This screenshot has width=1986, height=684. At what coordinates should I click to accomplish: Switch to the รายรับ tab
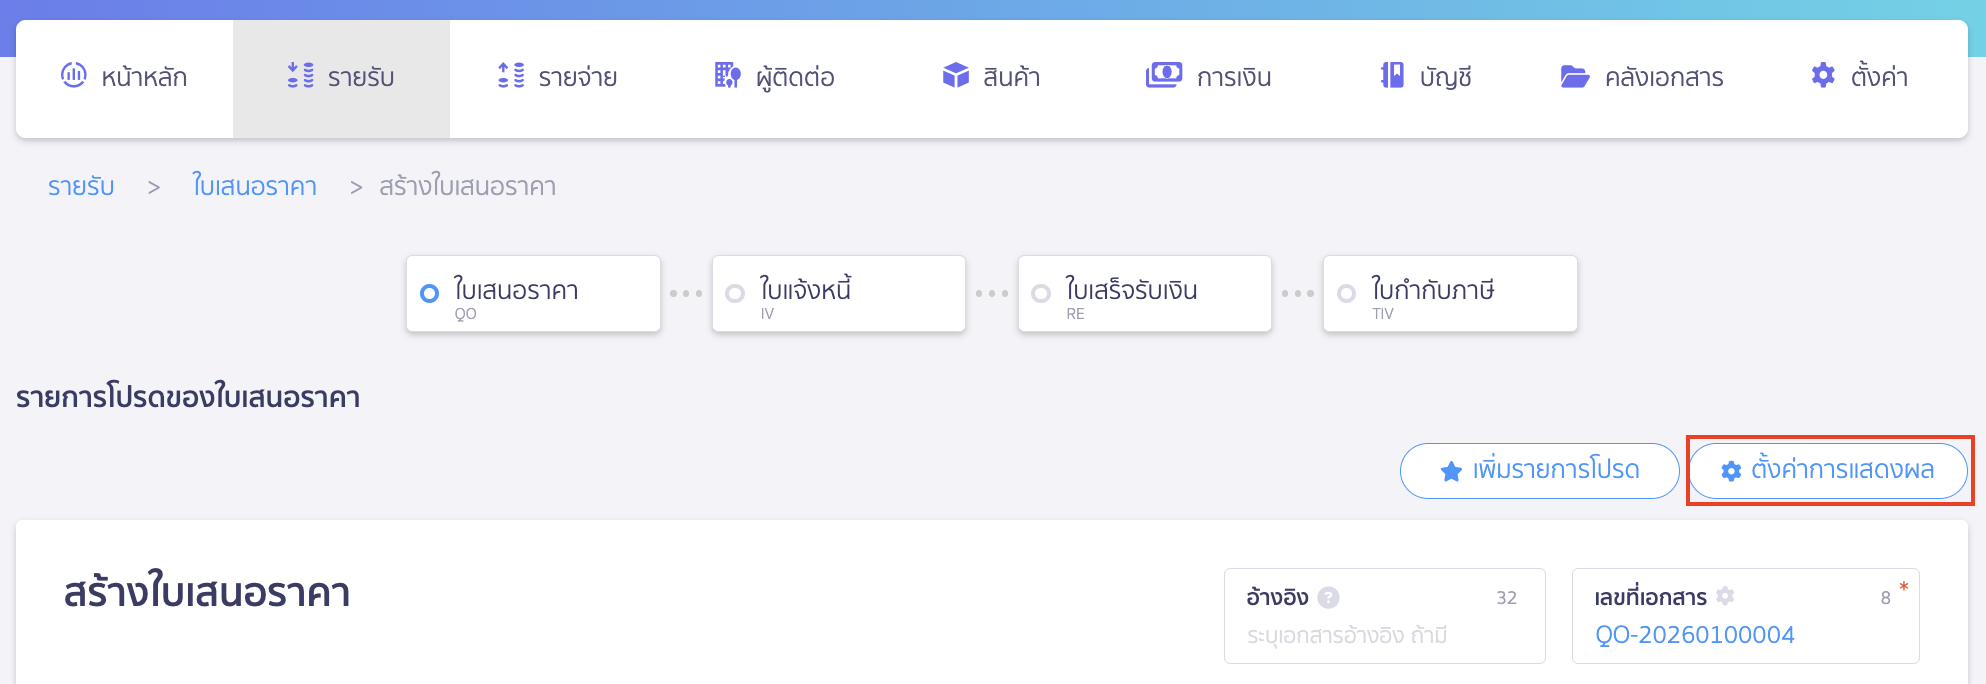[341, 76]
